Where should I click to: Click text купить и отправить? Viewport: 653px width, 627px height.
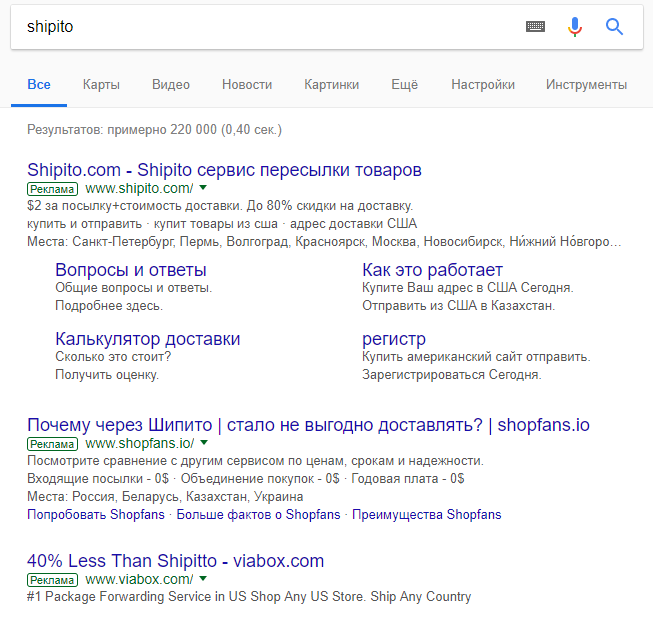(85, 224)
